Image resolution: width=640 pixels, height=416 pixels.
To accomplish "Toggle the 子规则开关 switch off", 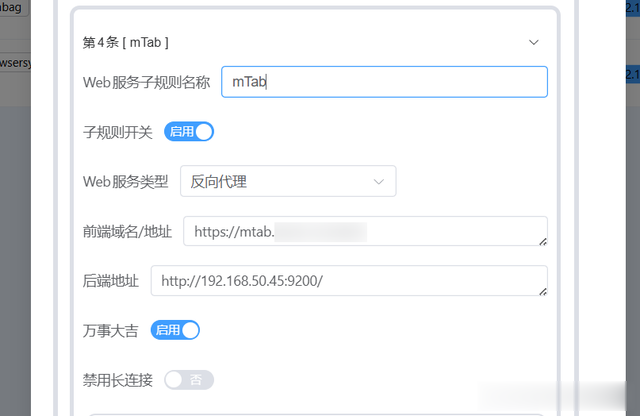I will tap(189, 132).
